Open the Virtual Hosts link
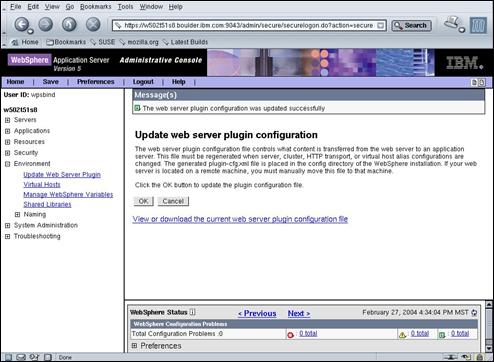Image resolution: width=494 pixels, height=362 pixels. tap(42, 185)
